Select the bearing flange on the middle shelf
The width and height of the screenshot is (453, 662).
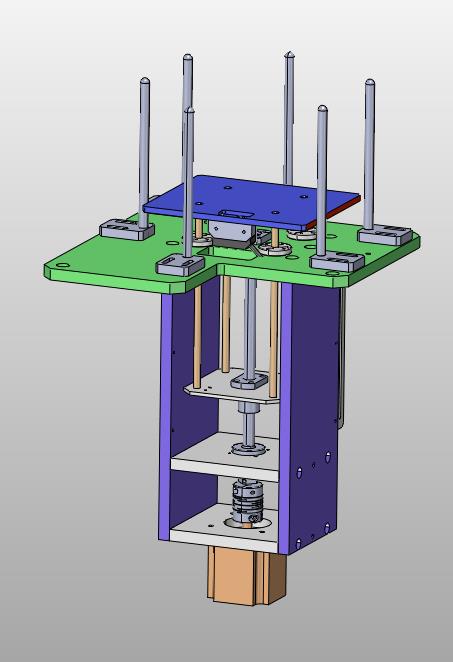point(249,449)
